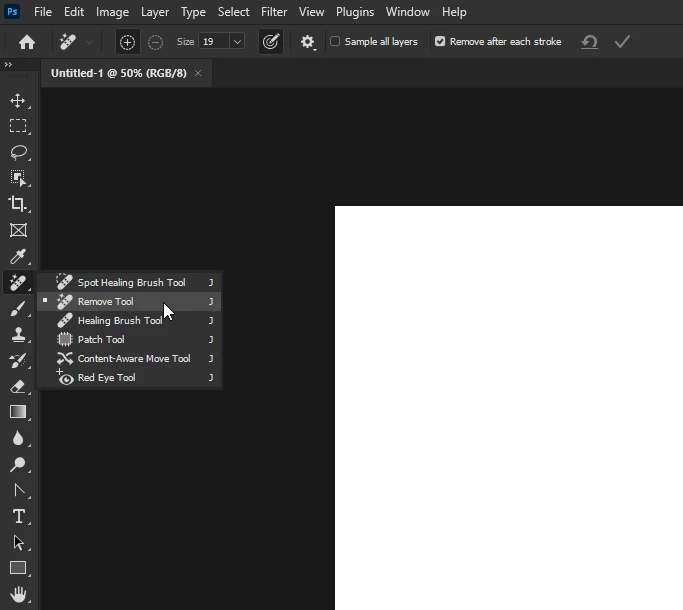
Task: Click the Home button in the options bar
Action: (x=27, y=42)
